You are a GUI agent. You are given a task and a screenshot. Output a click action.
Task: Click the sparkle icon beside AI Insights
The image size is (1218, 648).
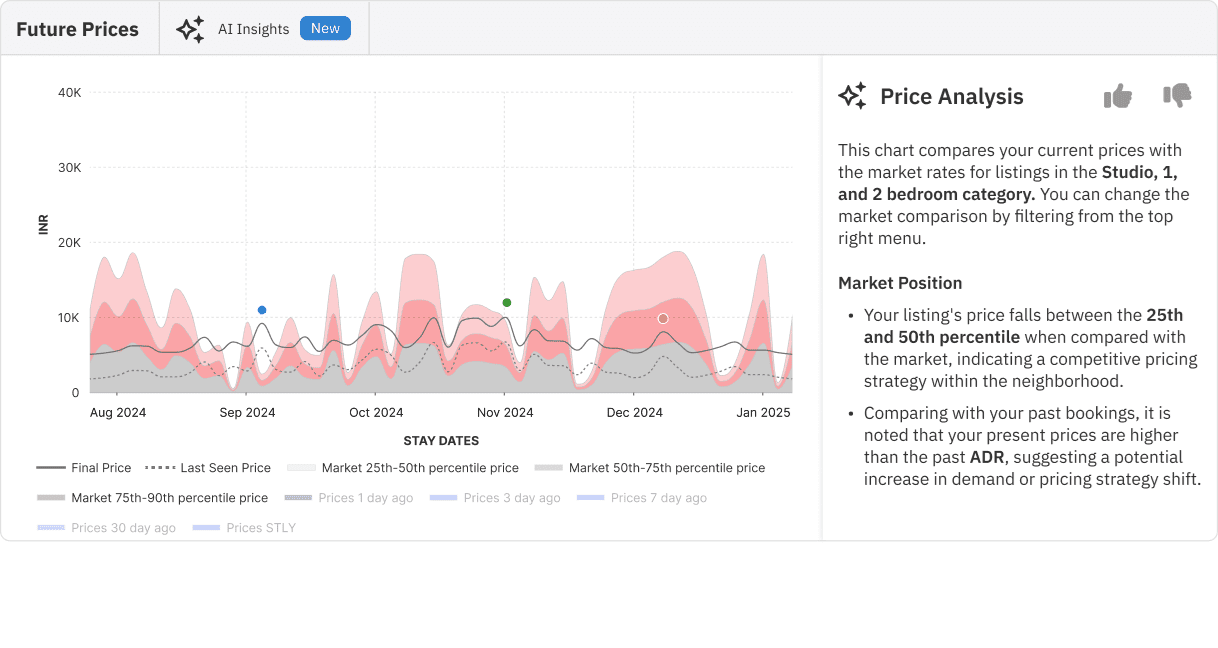point(190,29)
